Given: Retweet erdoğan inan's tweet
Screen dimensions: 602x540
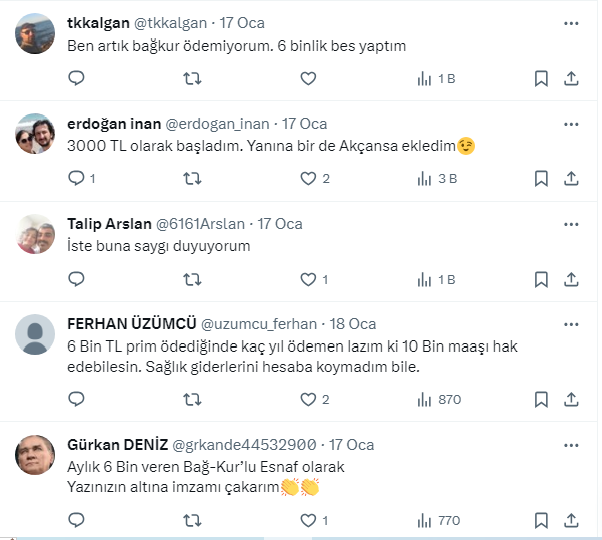Looking at the screenshot, I should coord(193,178).
